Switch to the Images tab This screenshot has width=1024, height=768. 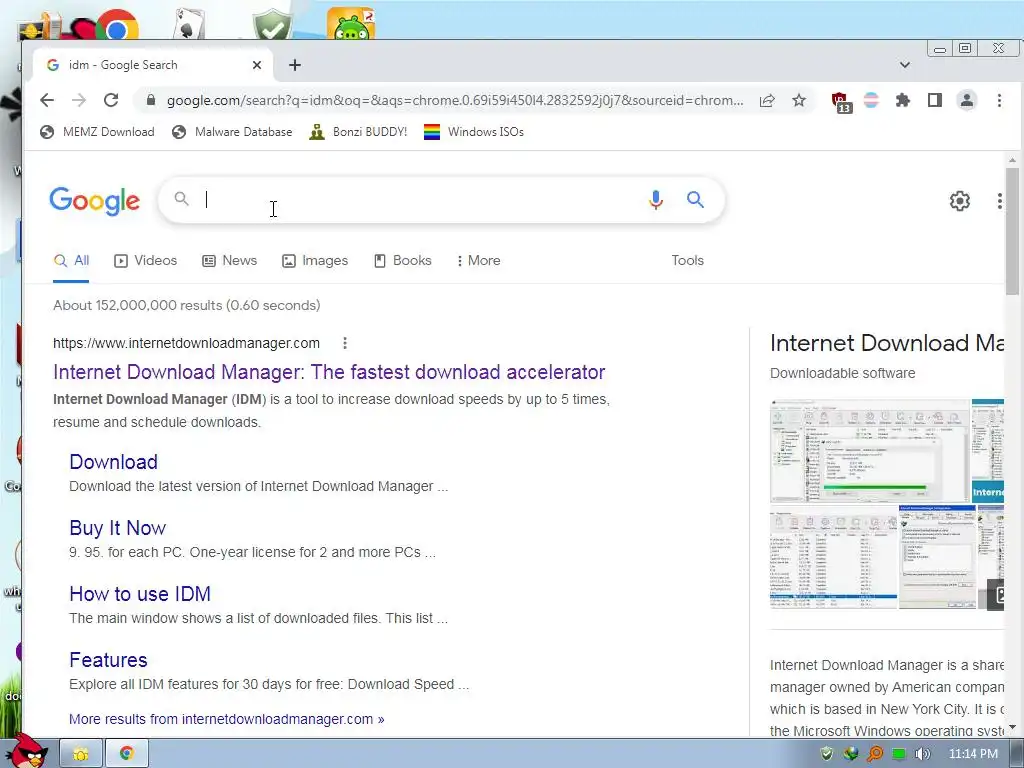pos(315,261)
